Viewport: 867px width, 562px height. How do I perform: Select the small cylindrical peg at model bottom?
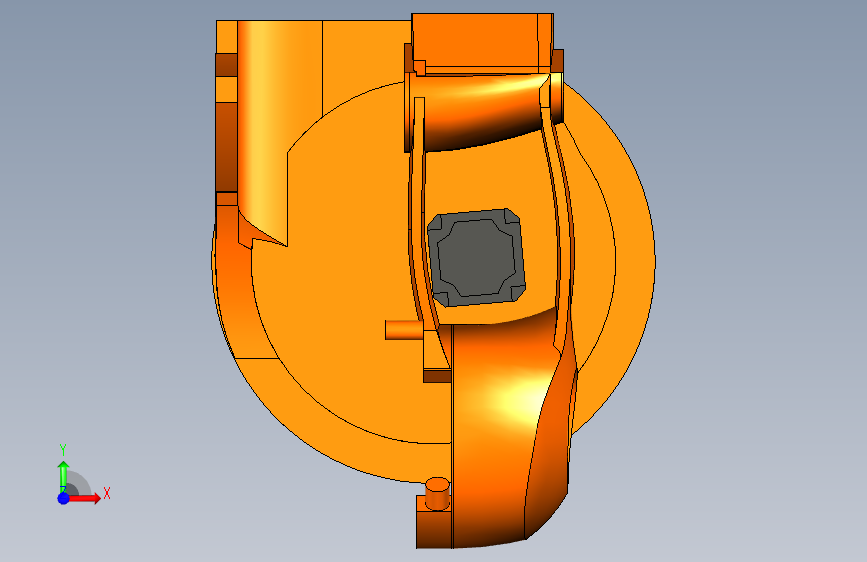click(x=438, y=494)
